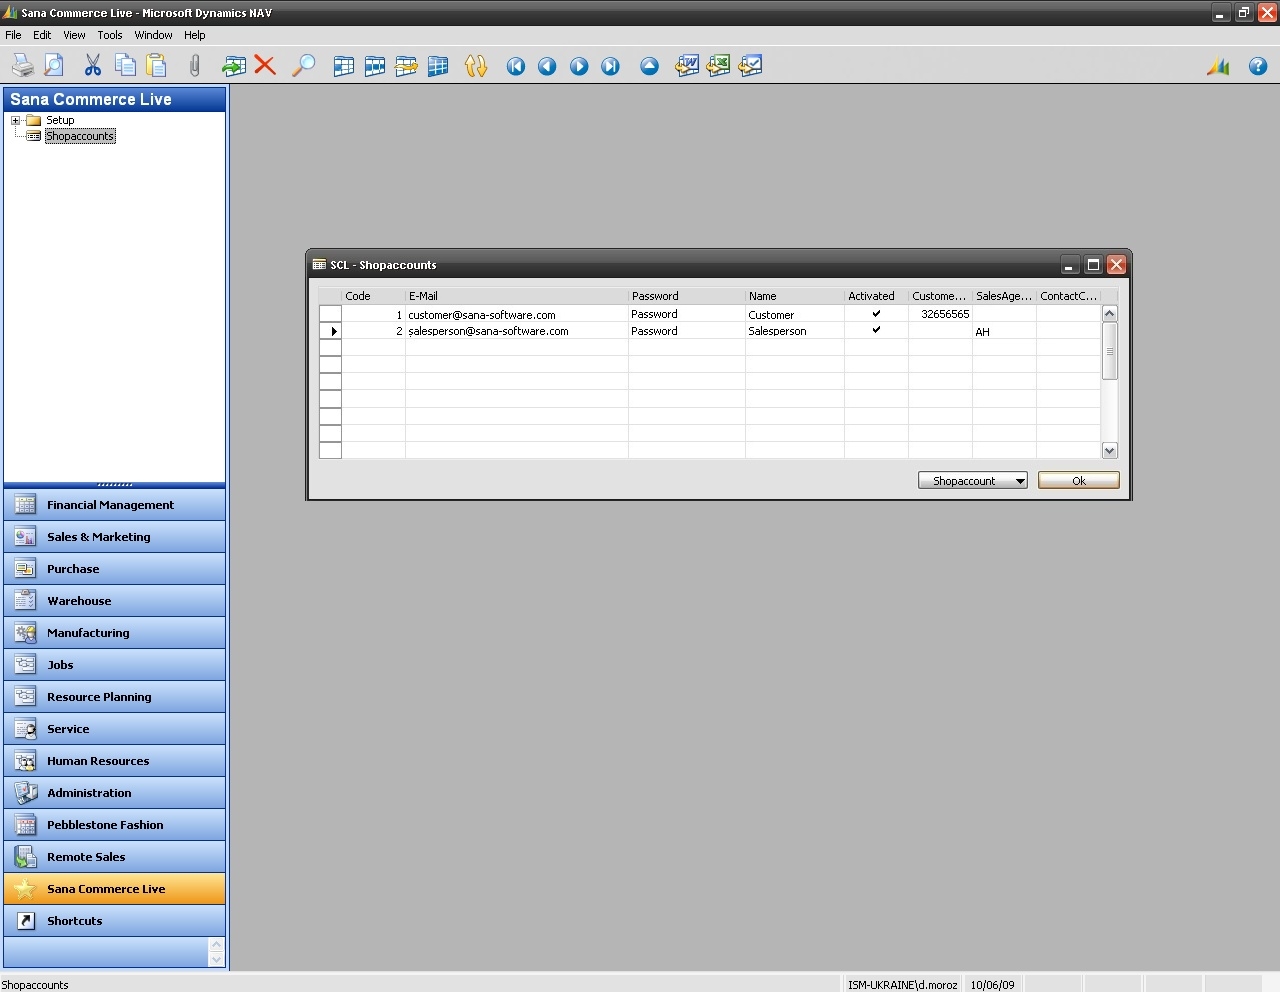
Task: Open the View menu
Action: 74,35
